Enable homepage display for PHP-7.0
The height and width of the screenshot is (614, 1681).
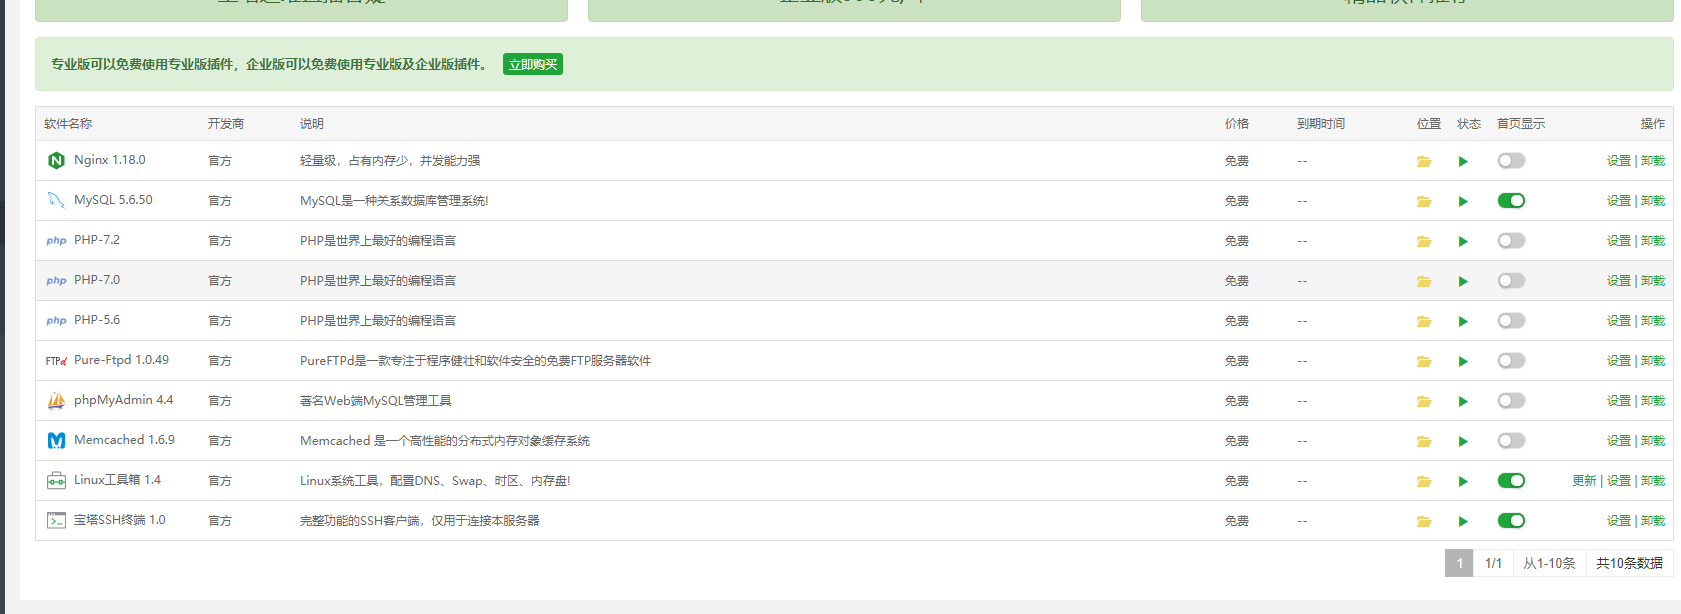1511,281
